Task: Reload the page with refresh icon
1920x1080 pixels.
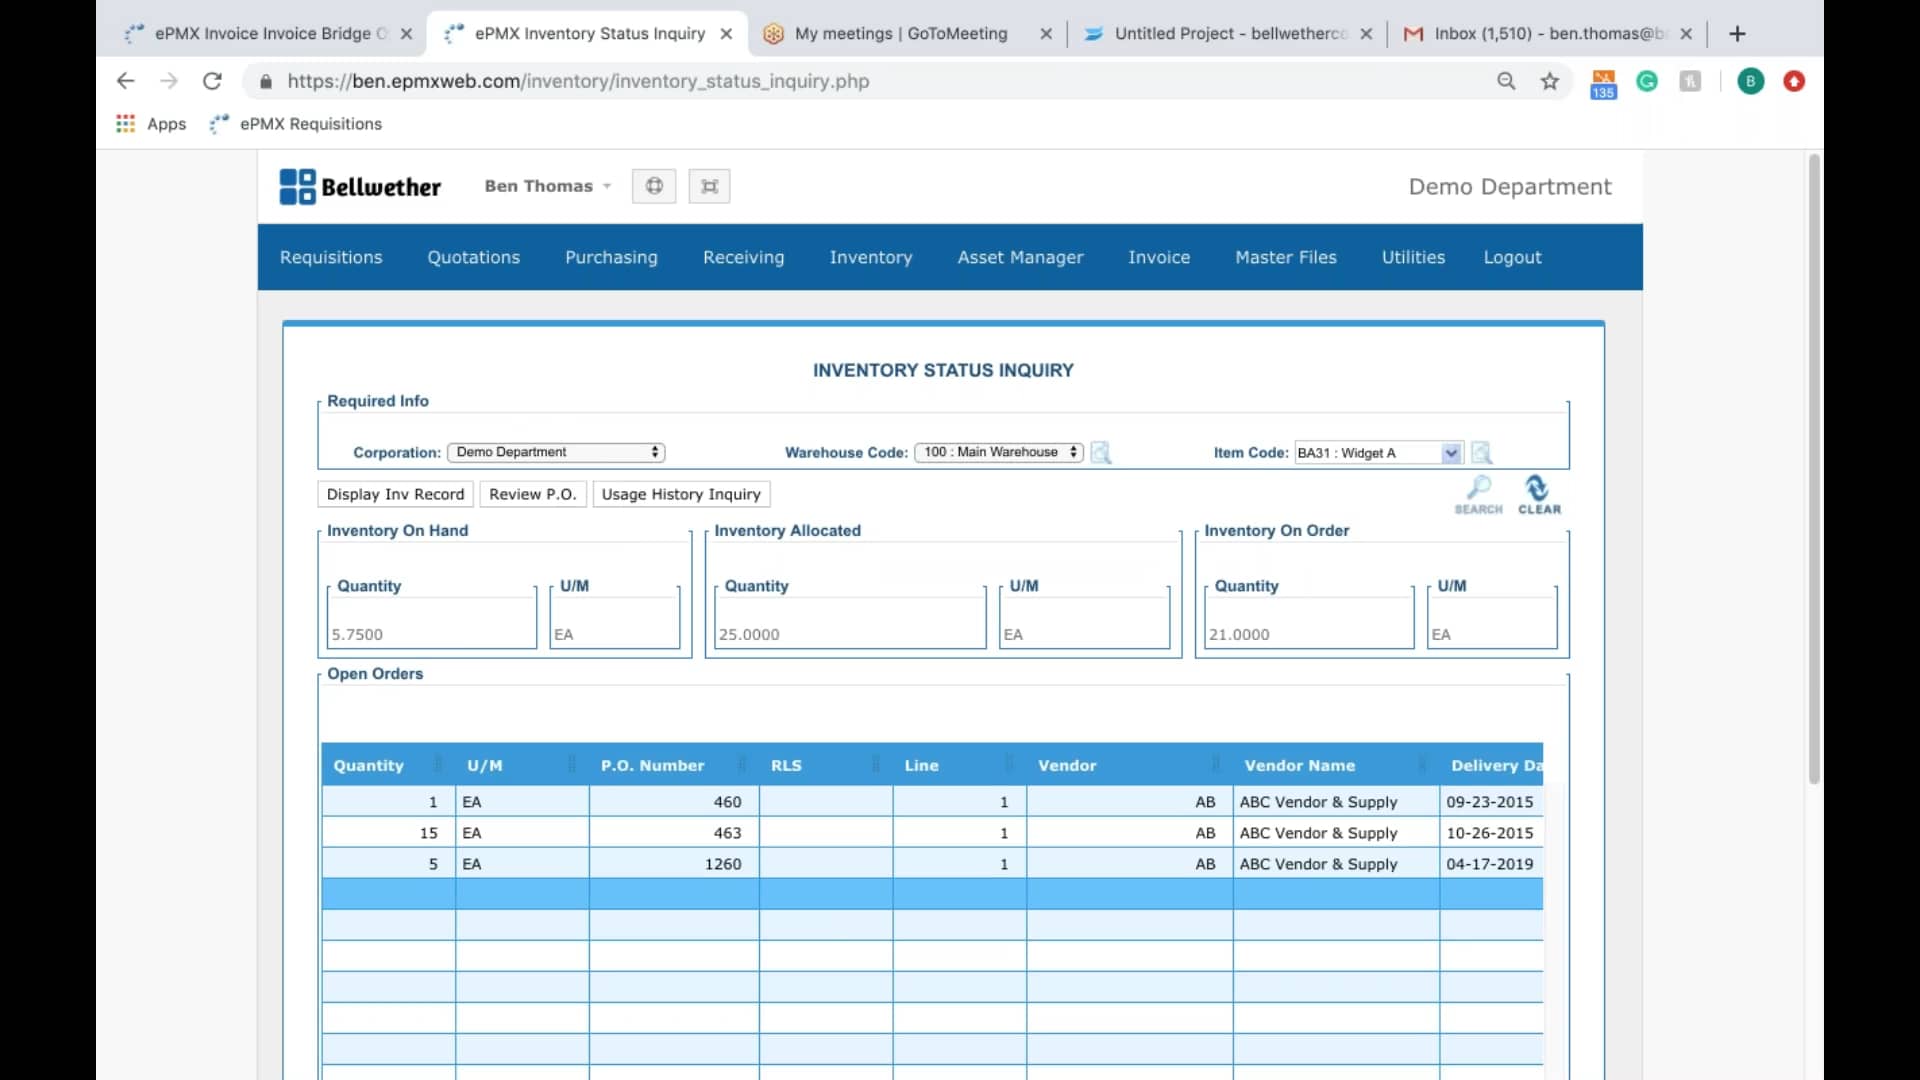Action: tap(212, 81)
